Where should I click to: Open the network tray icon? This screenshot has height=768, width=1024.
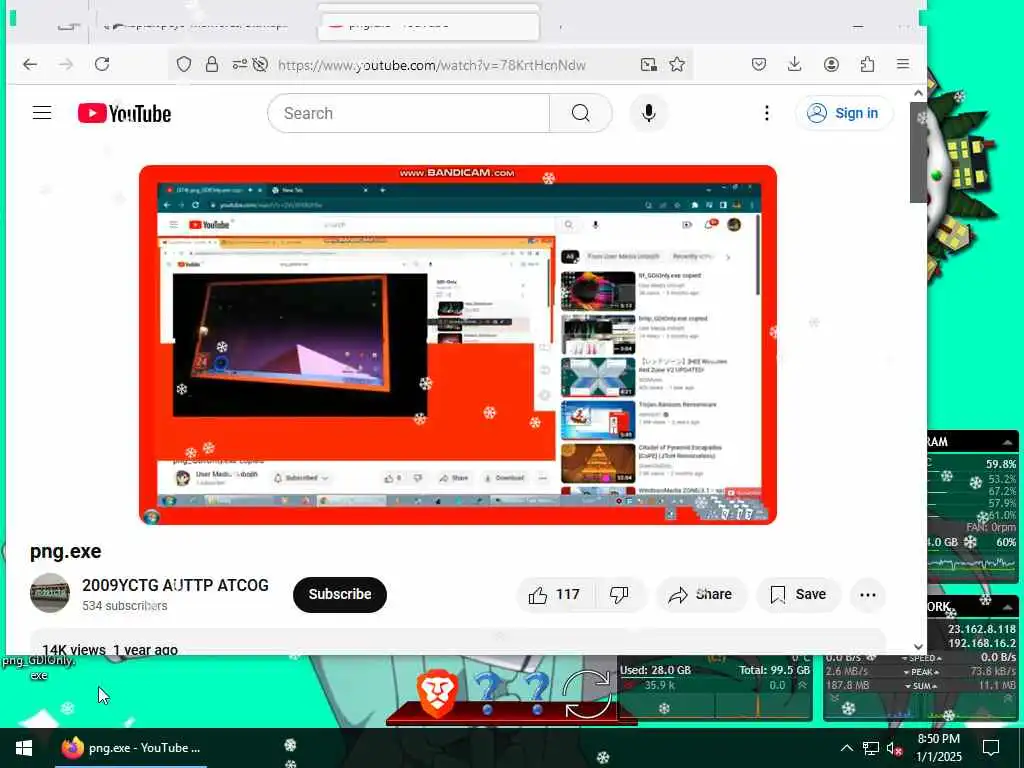[x=871, y=748]
